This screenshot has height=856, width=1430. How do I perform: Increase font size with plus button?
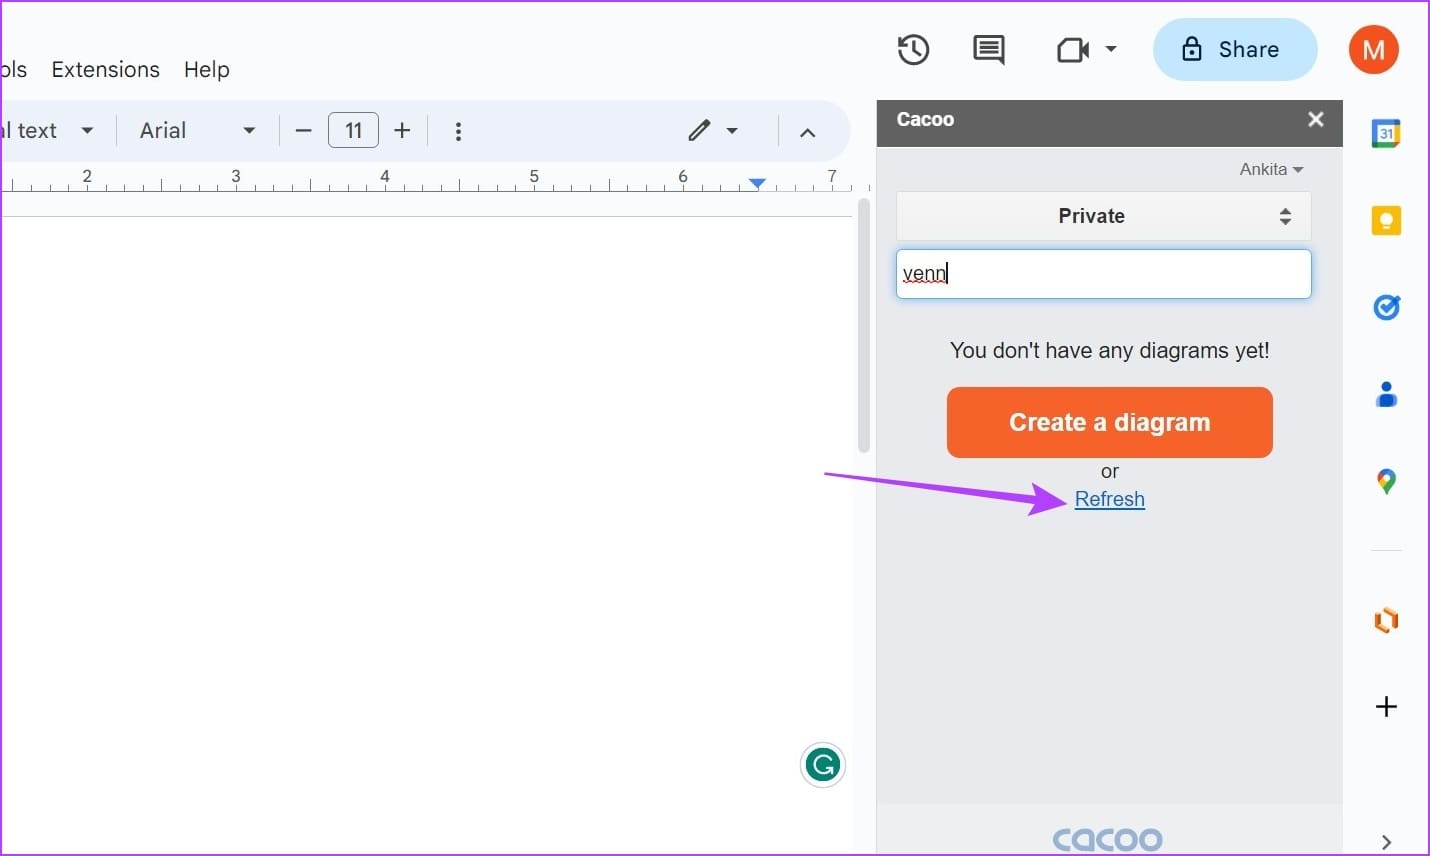point(402,131)
